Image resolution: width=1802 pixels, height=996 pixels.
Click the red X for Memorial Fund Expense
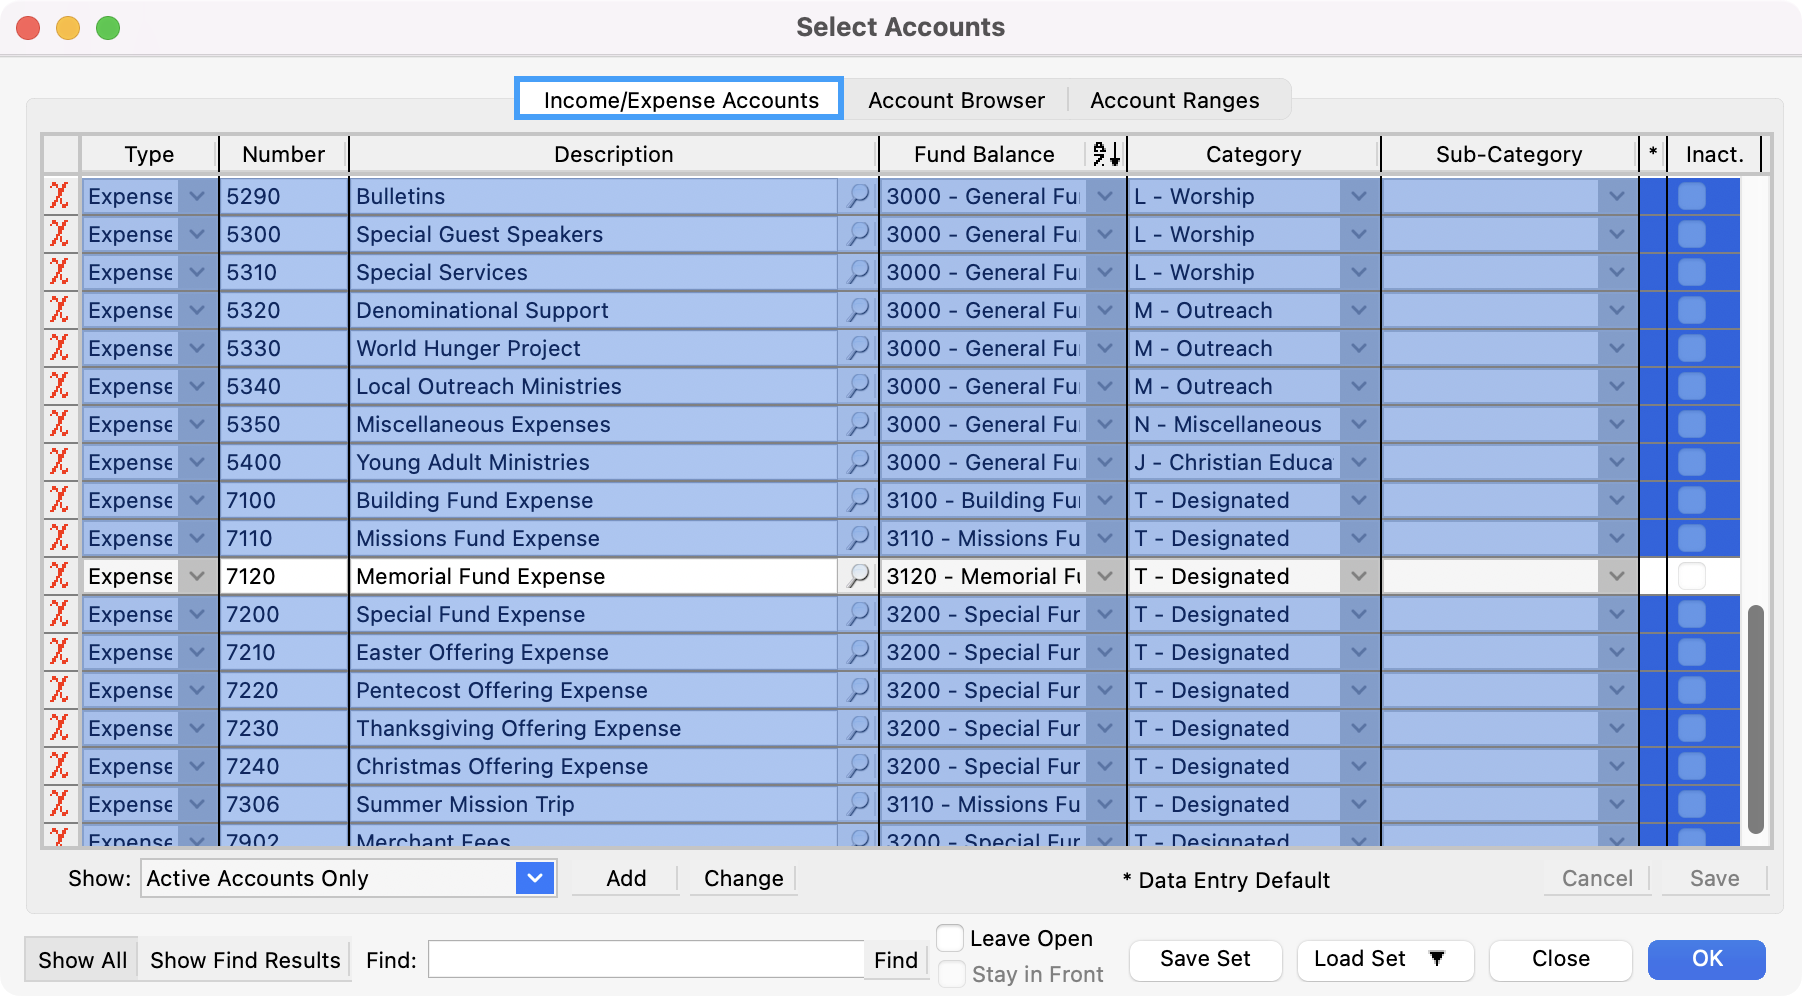point(60,576)
